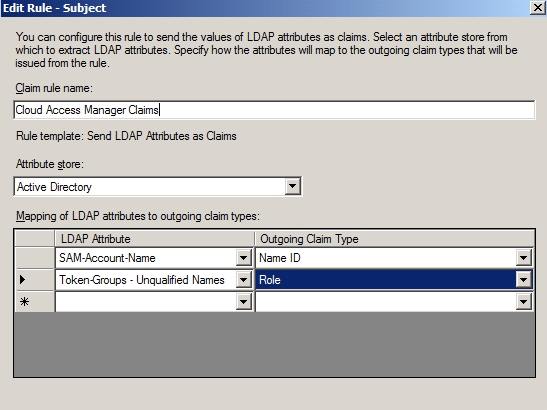Click the Token-Groups - Unqualified Names cell
The image size is (547, 410).
(154, 280)
